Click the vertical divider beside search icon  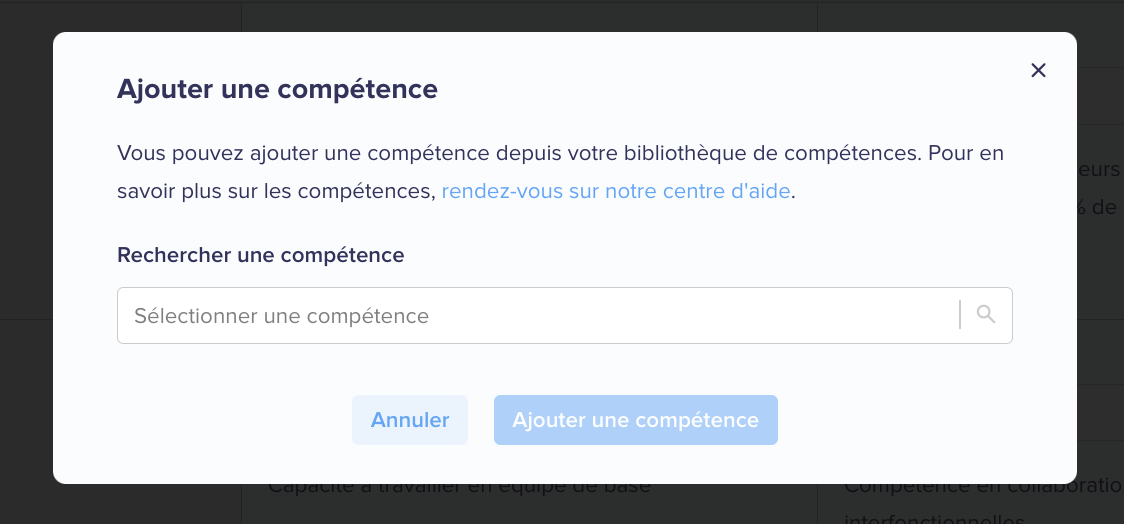pos(960,315)
